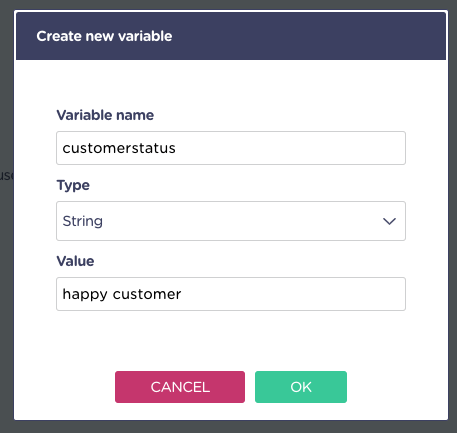Screen dimensions: 457x433
Task: Click the chevron arrow in Type dropdown
Action: (x=389, y=221)
